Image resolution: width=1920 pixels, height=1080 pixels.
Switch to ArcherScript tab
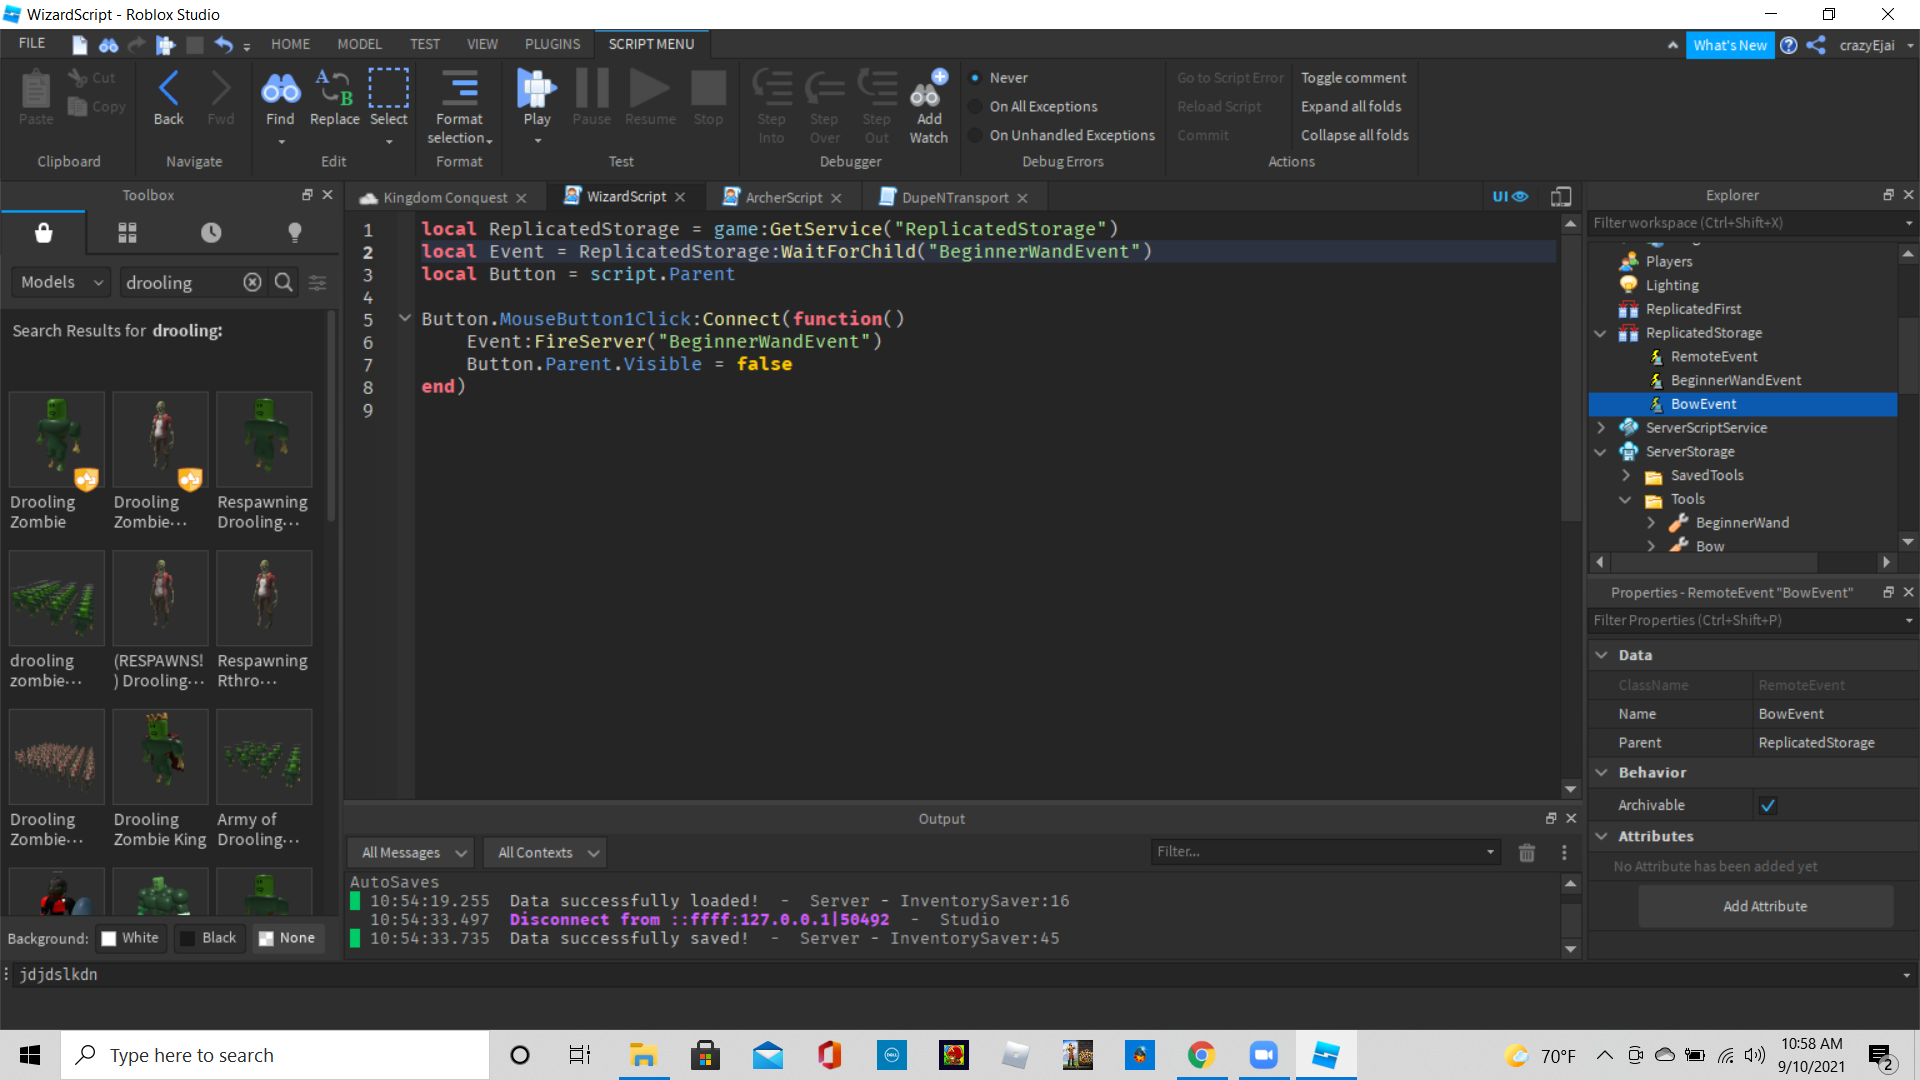[x=783, y=198]
